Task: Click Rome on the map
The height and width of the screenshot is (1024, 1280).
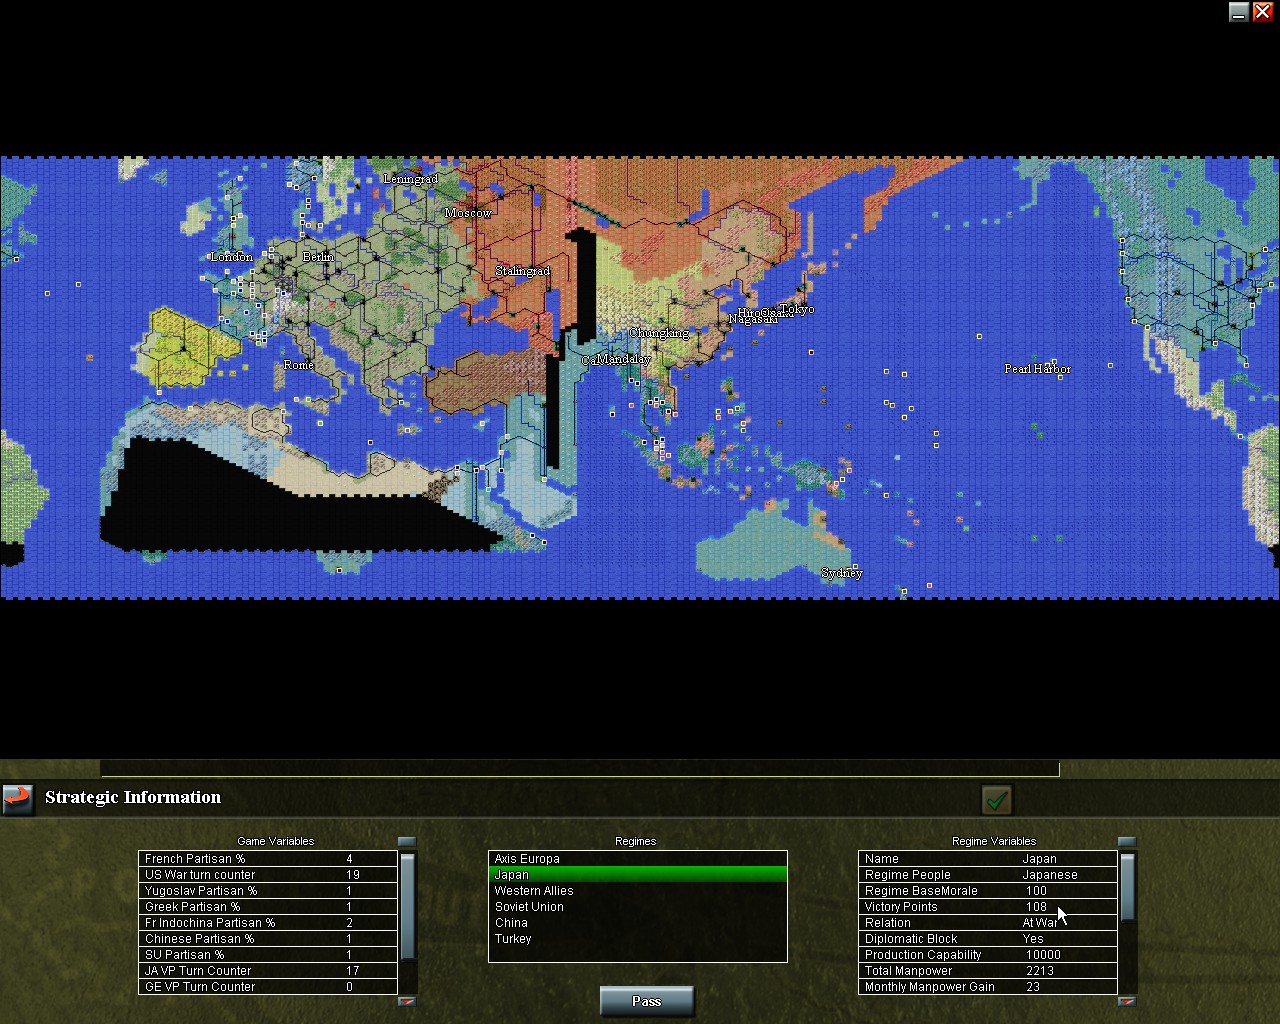Action: pyautogui.click(x=299, y=365)
